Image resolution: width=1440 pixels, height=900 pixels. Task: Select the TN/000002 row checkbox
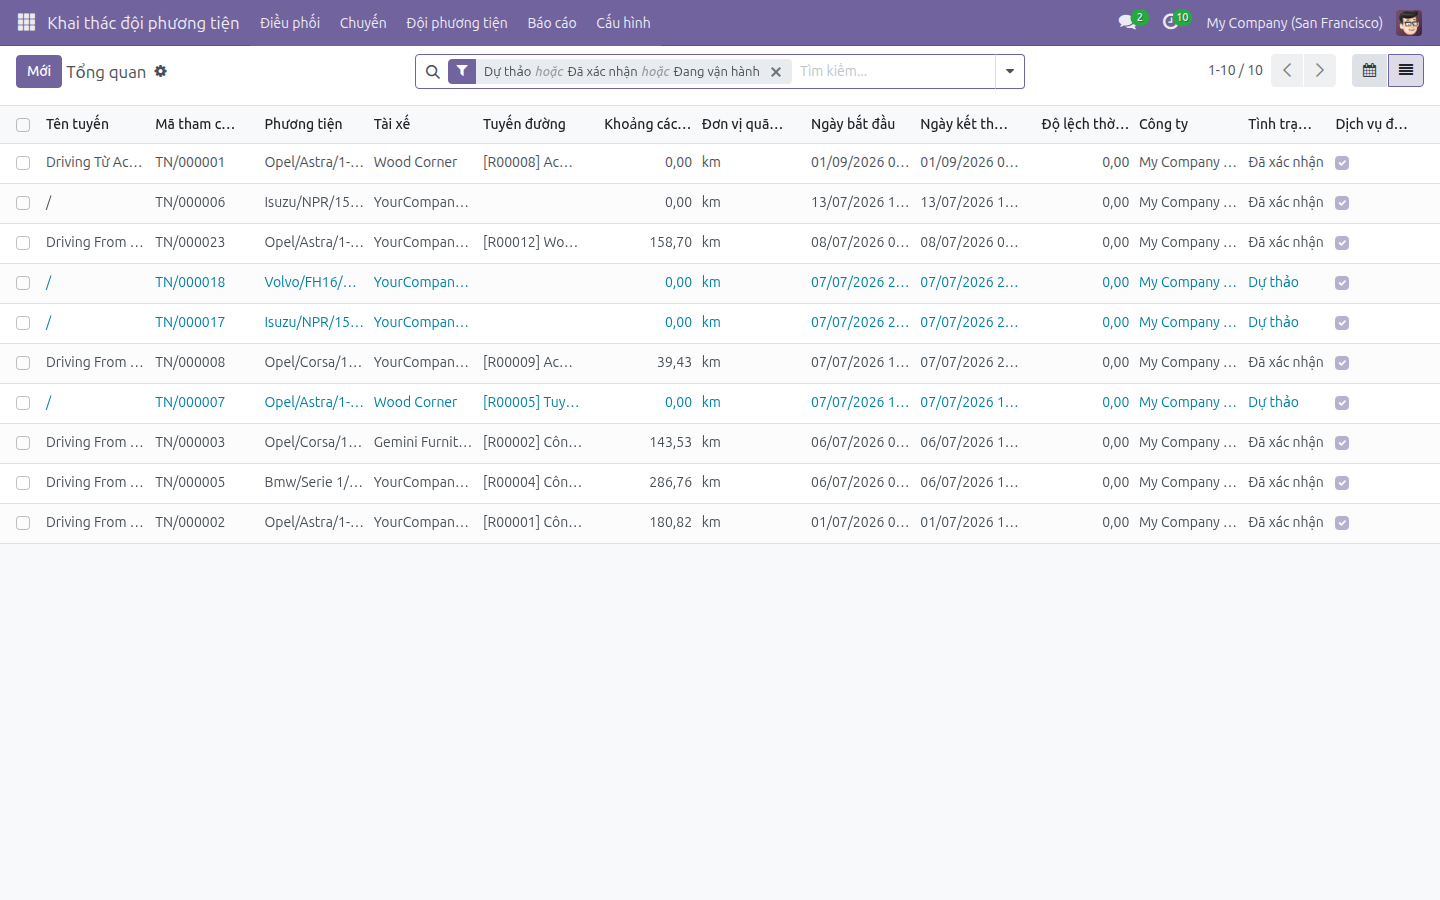click(23, 523)
